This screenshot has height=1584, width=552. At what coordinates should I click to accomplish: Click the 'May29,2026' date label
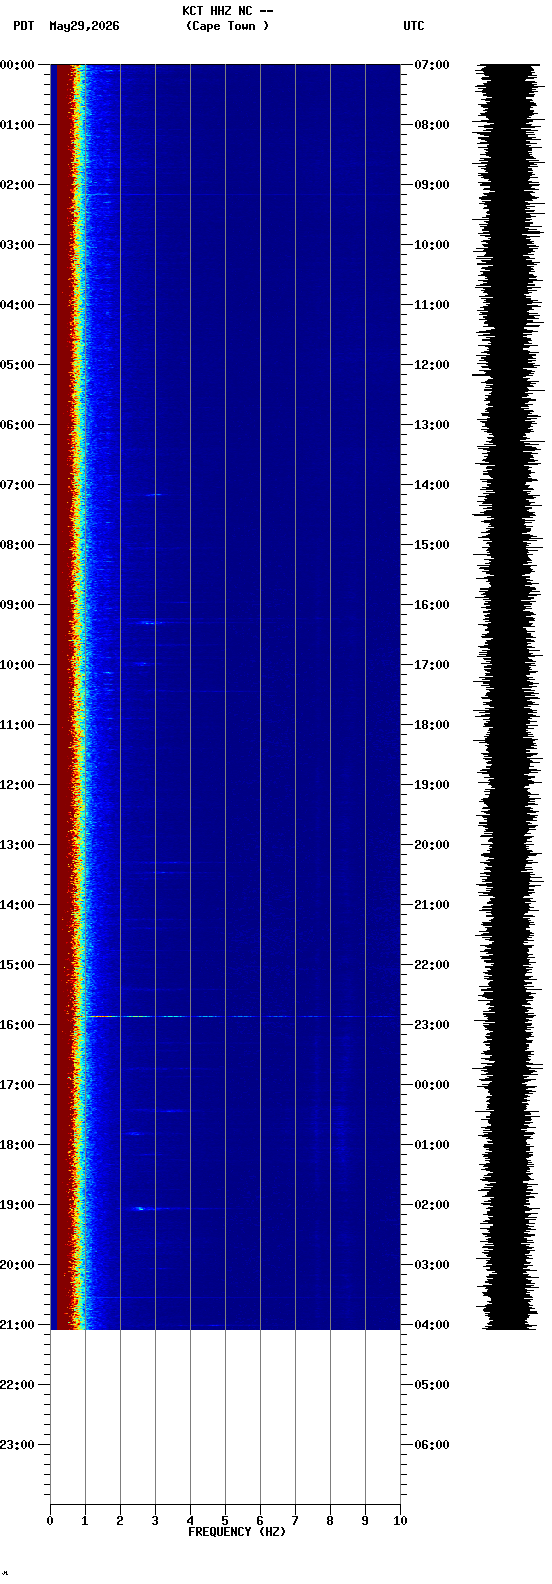[84, 26]
